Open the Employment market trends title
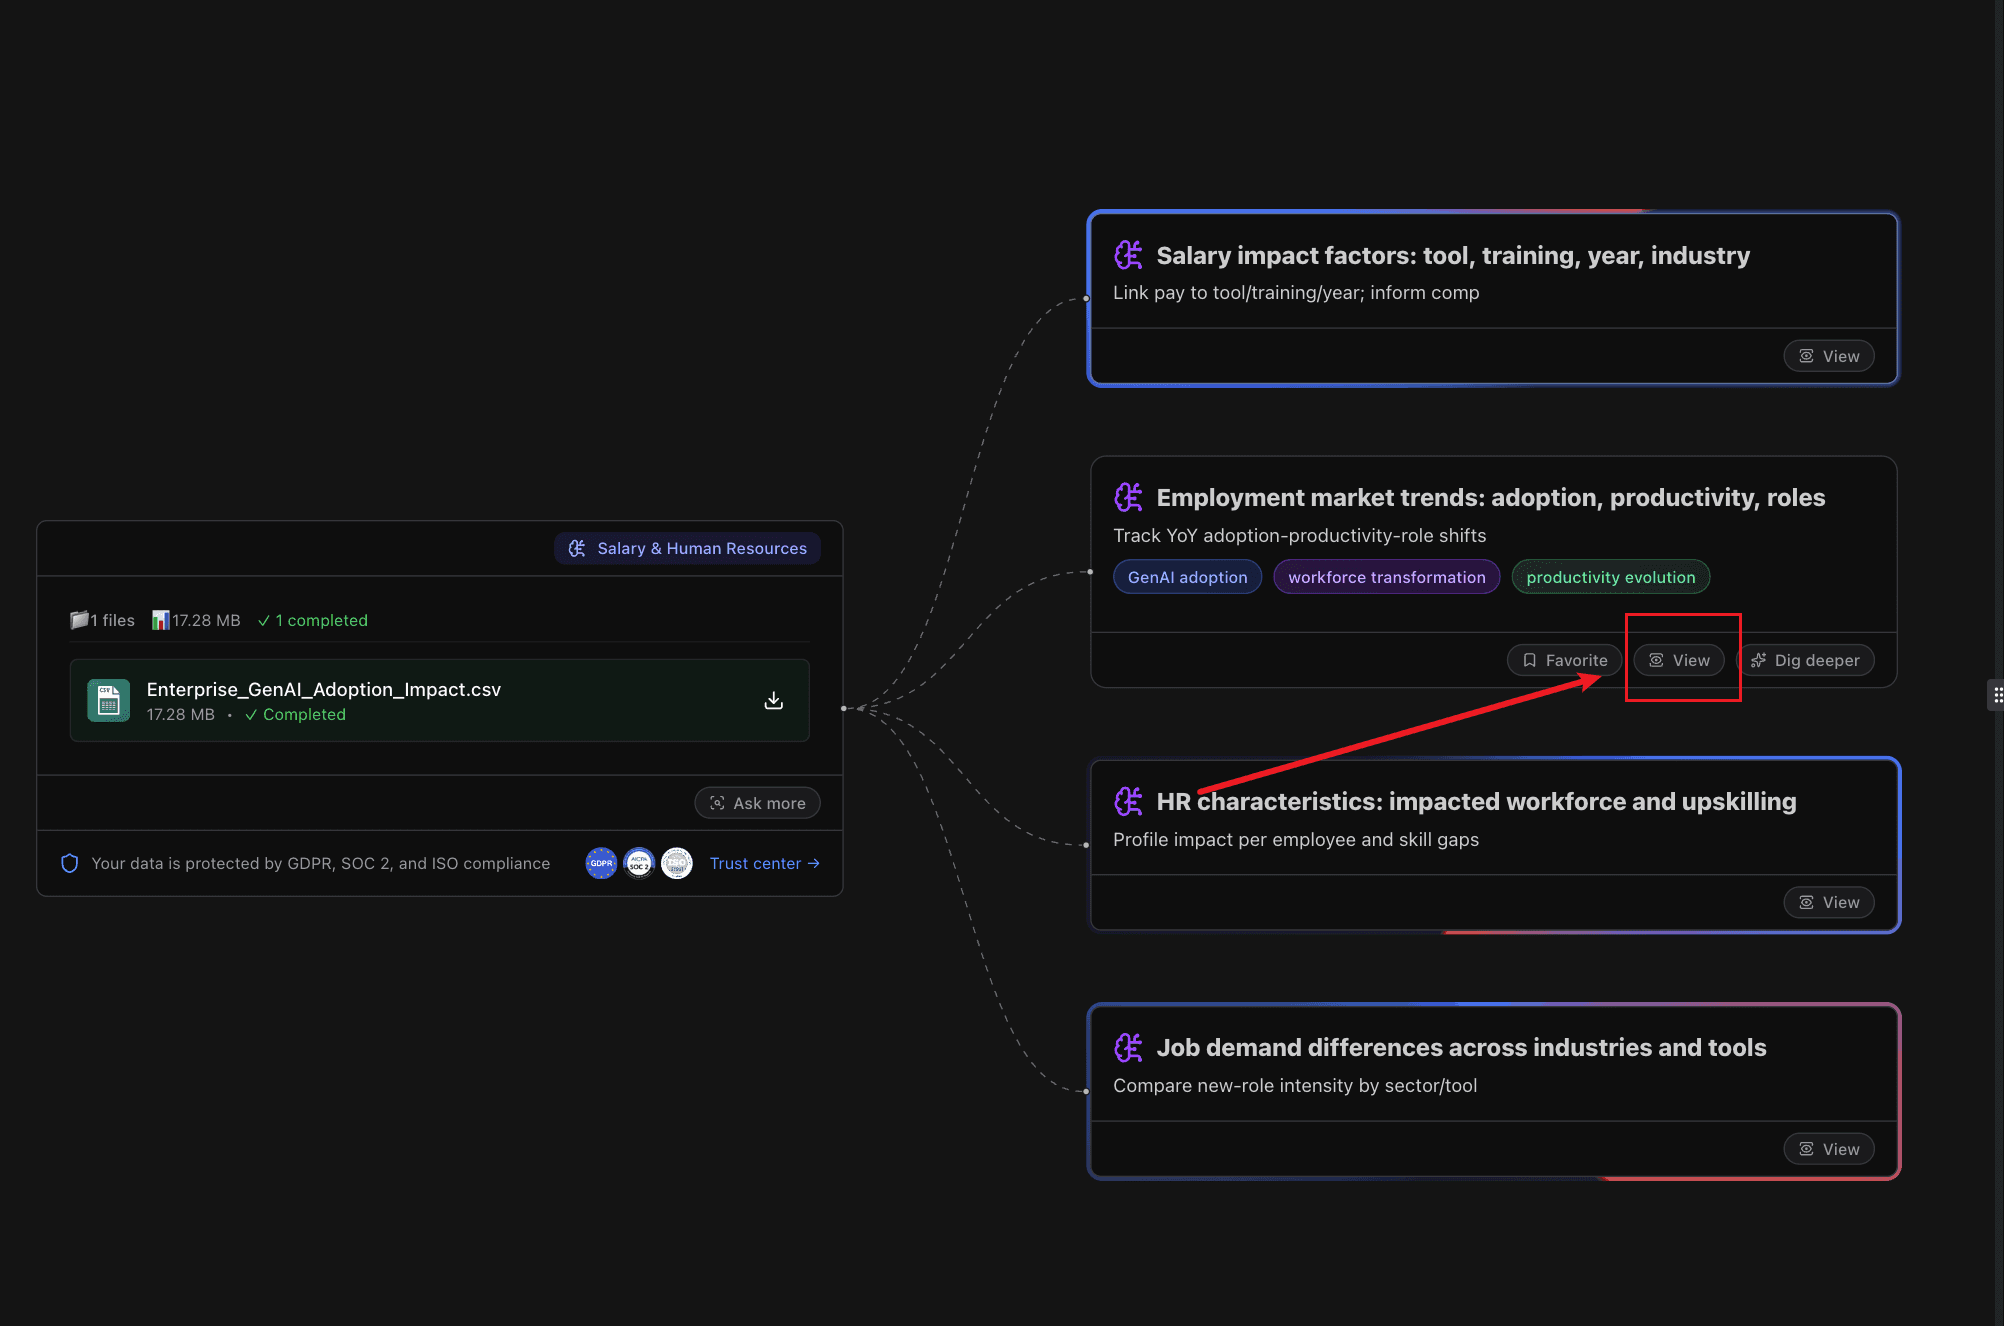The width and height of the screenshot is (2004, 1326). (x=1491, y=497)
